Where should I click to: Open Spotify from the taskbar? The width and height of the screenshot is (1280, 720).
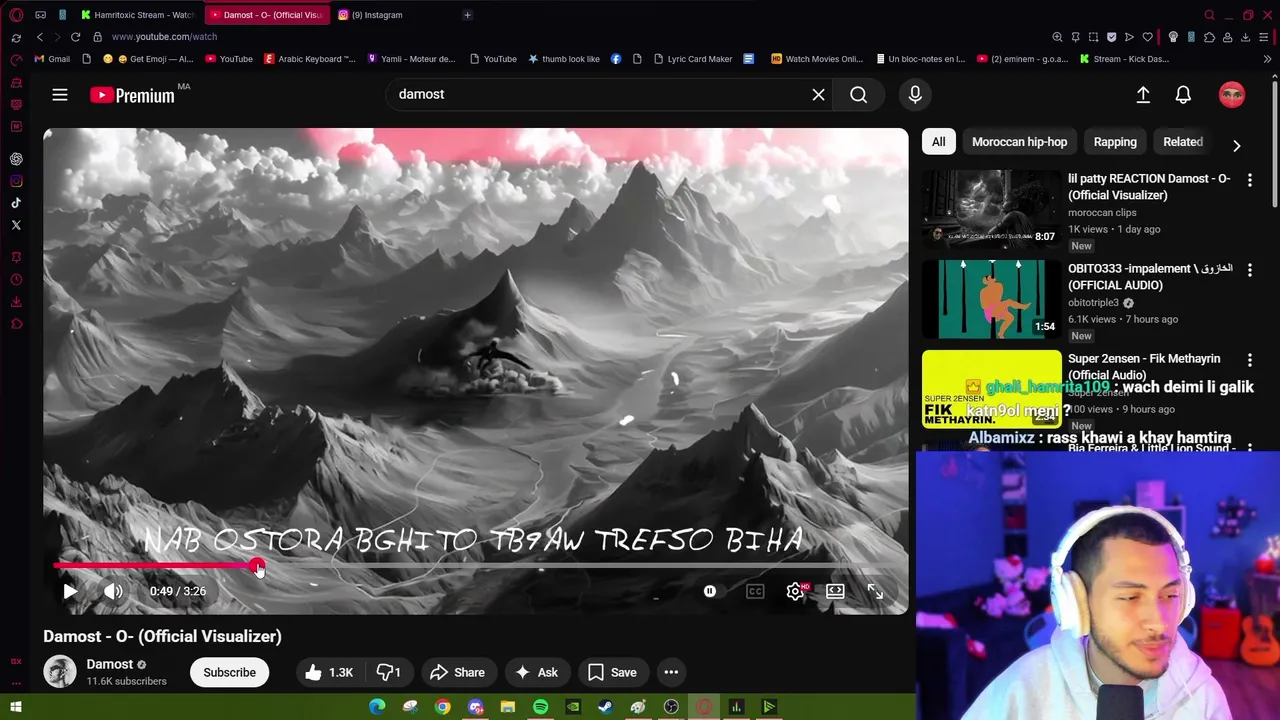[540, 707]
